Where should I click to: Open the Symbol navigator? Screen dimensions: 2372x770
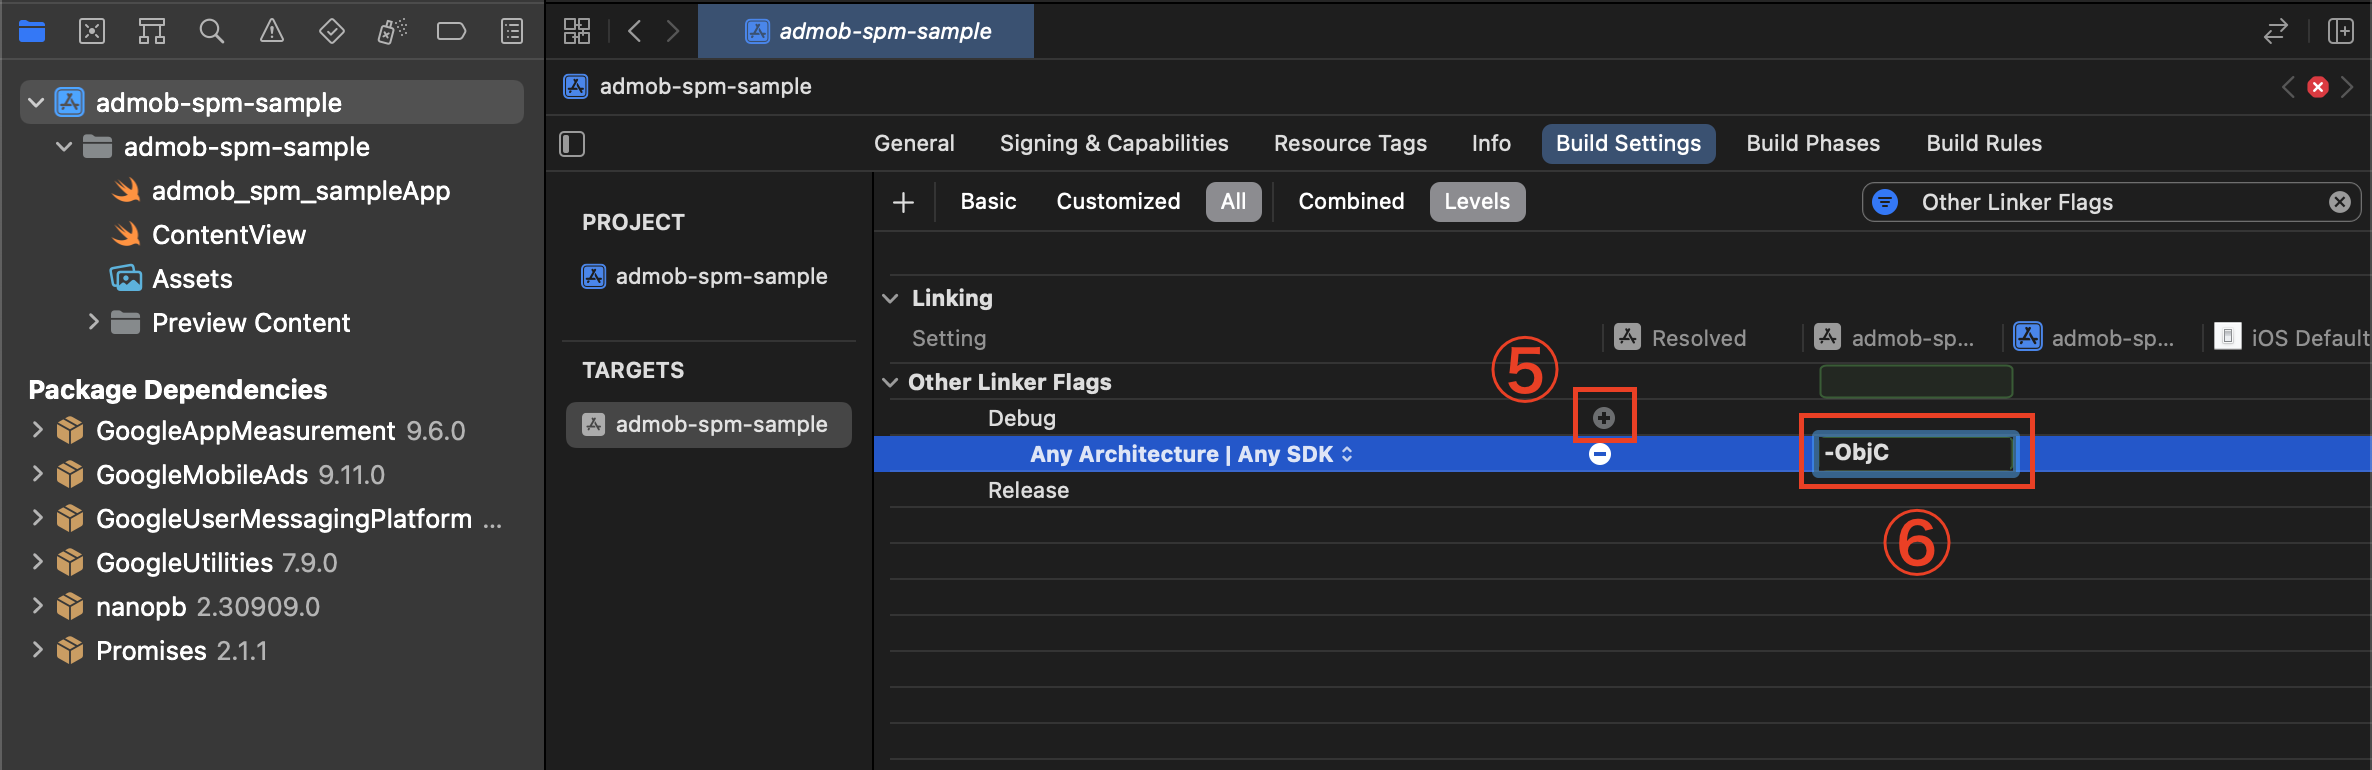[152, 32]
